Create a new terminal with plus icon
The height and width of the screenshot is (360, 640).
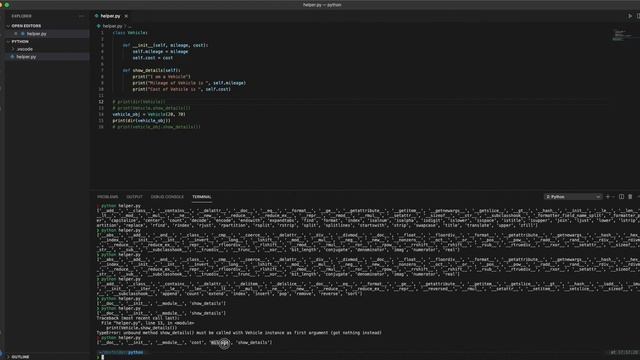[608, 197]
